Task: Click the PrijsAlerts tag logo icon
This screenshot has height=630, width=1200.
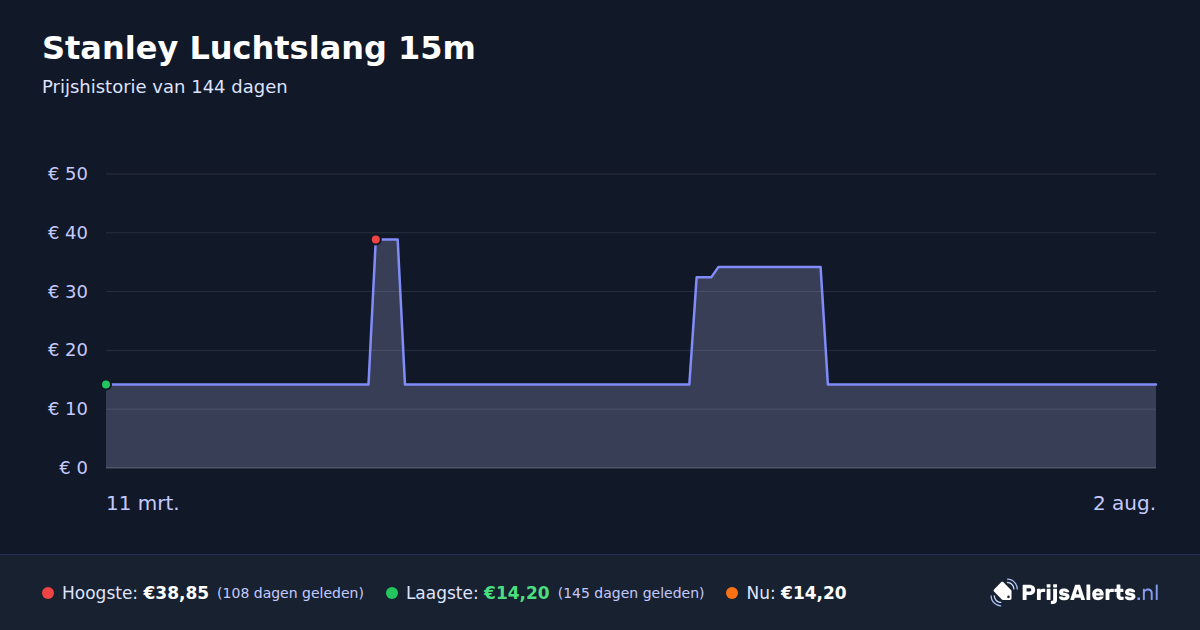Action: tap(1003, 593)
